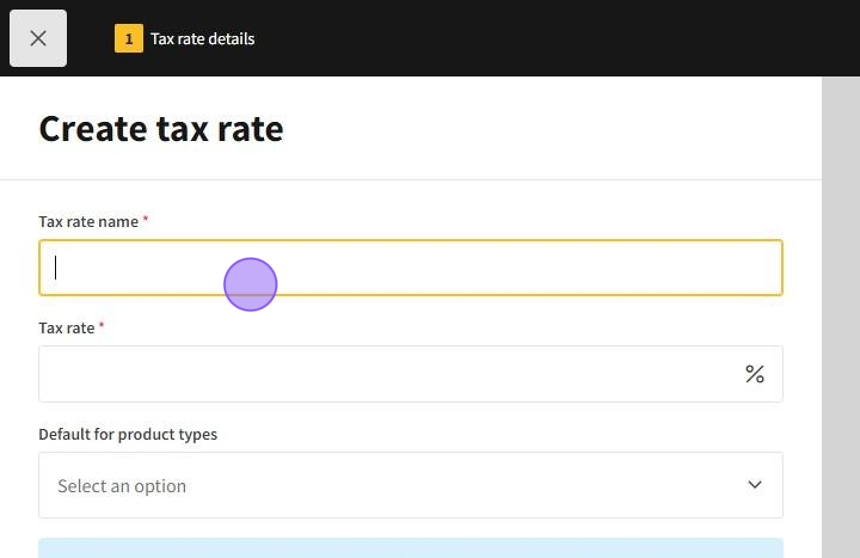Click the Create tax rate heading
This screenshot has width=860, height=558.
161,129
